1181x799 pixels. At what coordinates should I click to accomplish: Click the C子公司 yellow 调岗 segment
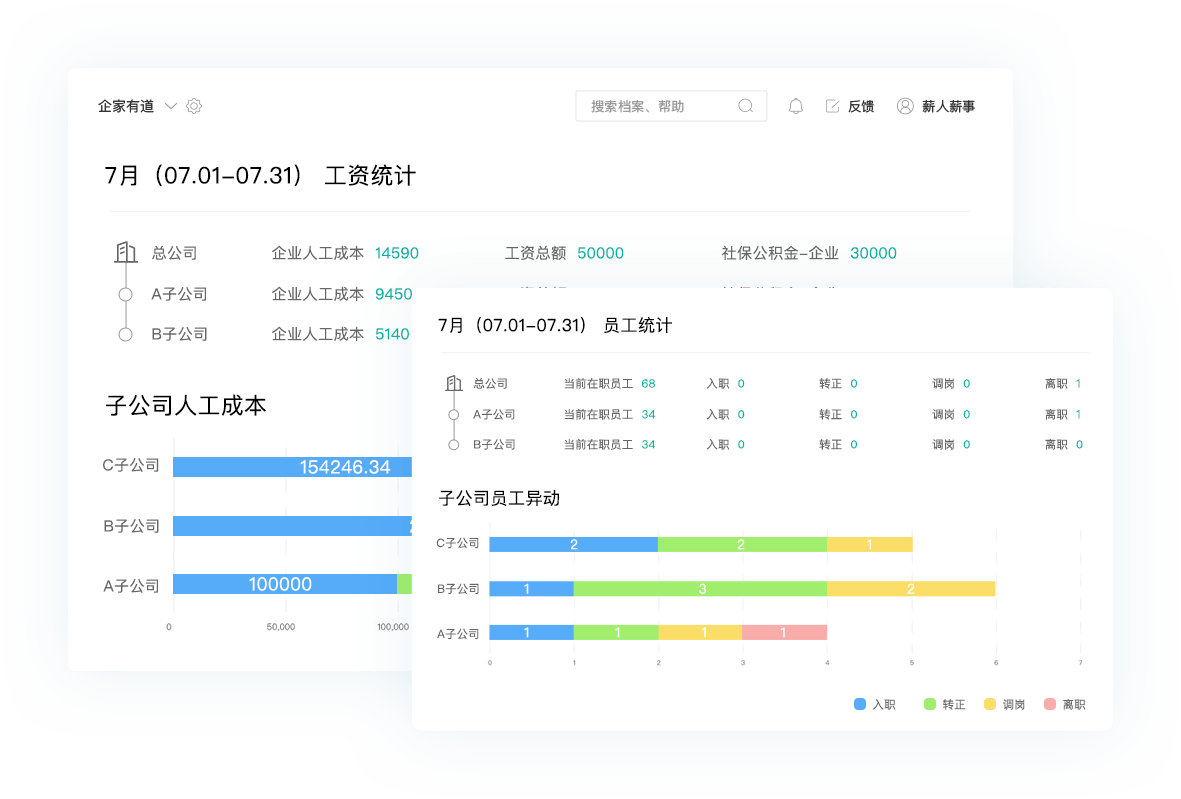point(869,544)
